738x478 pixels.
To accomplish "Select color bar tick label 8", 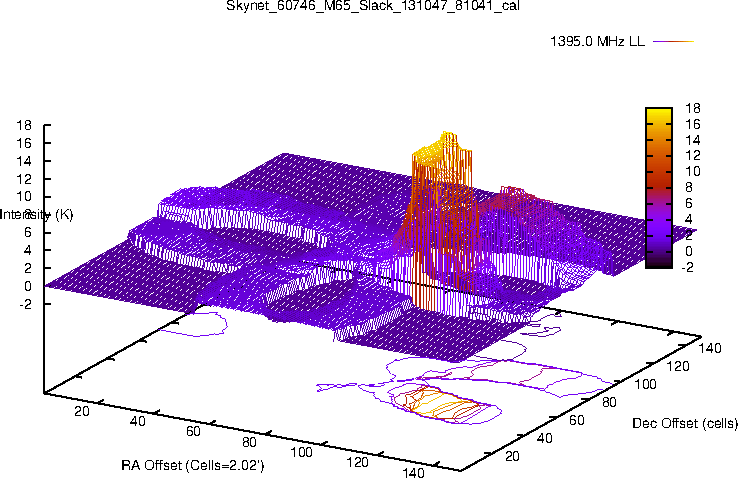I will pyautogui.click(x=689, y=188).
